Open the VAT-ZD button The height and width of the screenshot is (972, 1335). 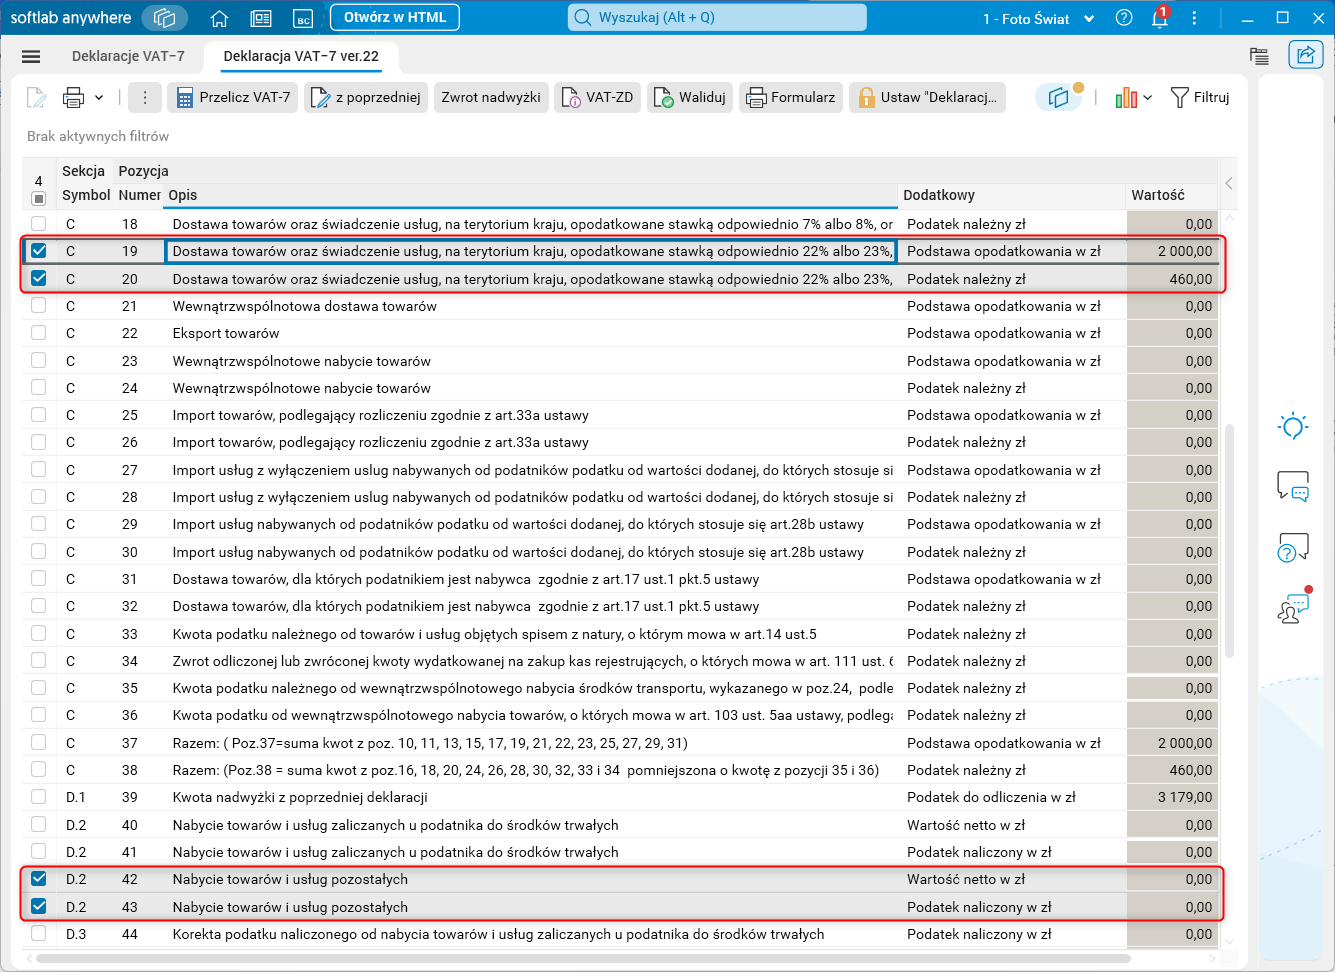coord(598,97)
